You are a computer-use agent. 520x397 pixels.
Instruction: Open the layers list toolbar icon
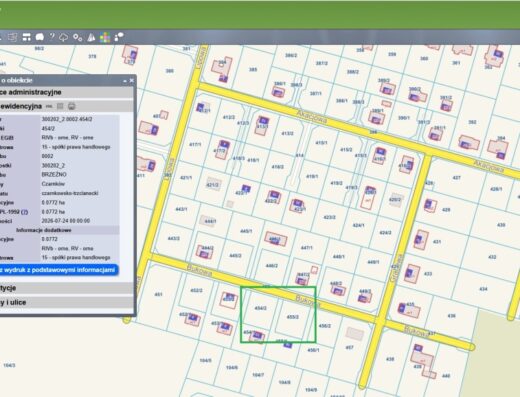point(12,37)
